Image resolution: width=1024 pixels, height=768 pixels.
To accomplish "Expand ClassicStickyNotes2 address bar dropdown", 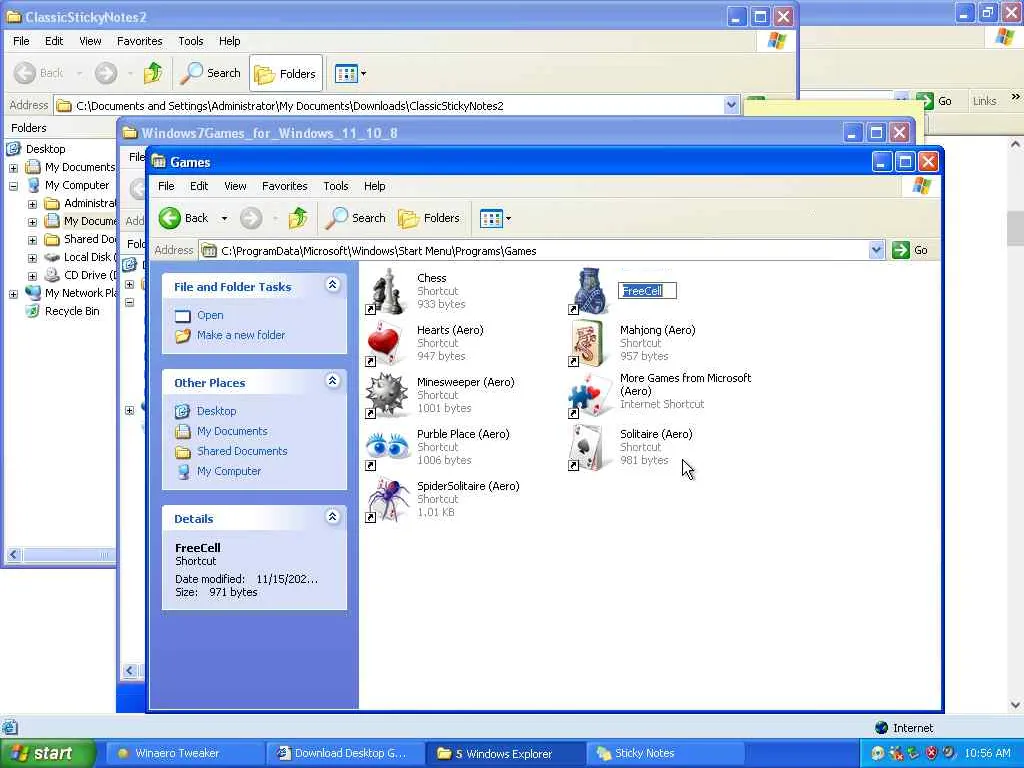I will (x=731, y=105).
